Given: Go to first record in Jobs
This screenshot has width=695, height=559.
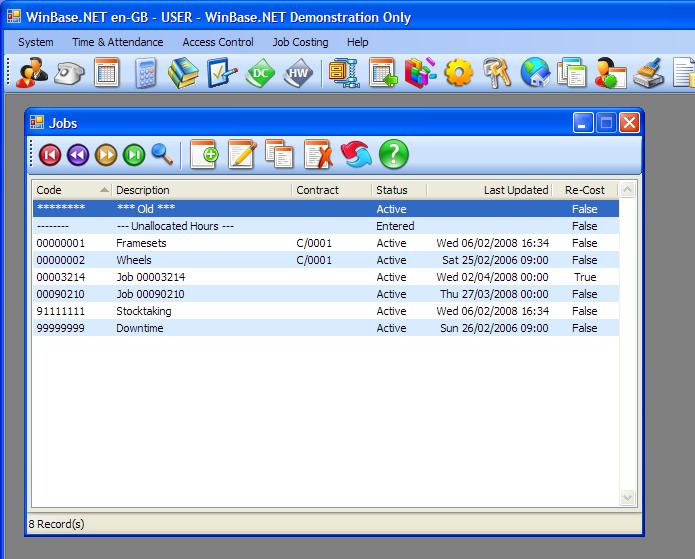Looking at the screenshot, I should click(x=50, y=155).
